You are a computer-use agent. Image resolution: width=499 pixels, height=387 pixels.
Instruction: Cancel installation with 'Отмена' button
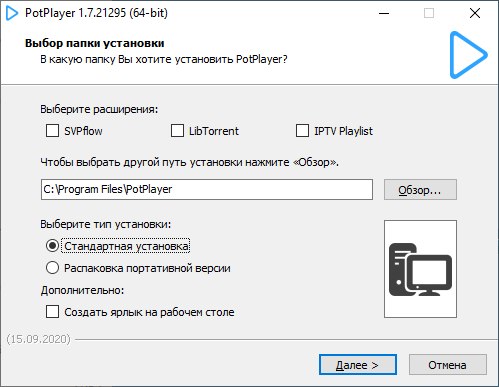click(x=448, y=365)
